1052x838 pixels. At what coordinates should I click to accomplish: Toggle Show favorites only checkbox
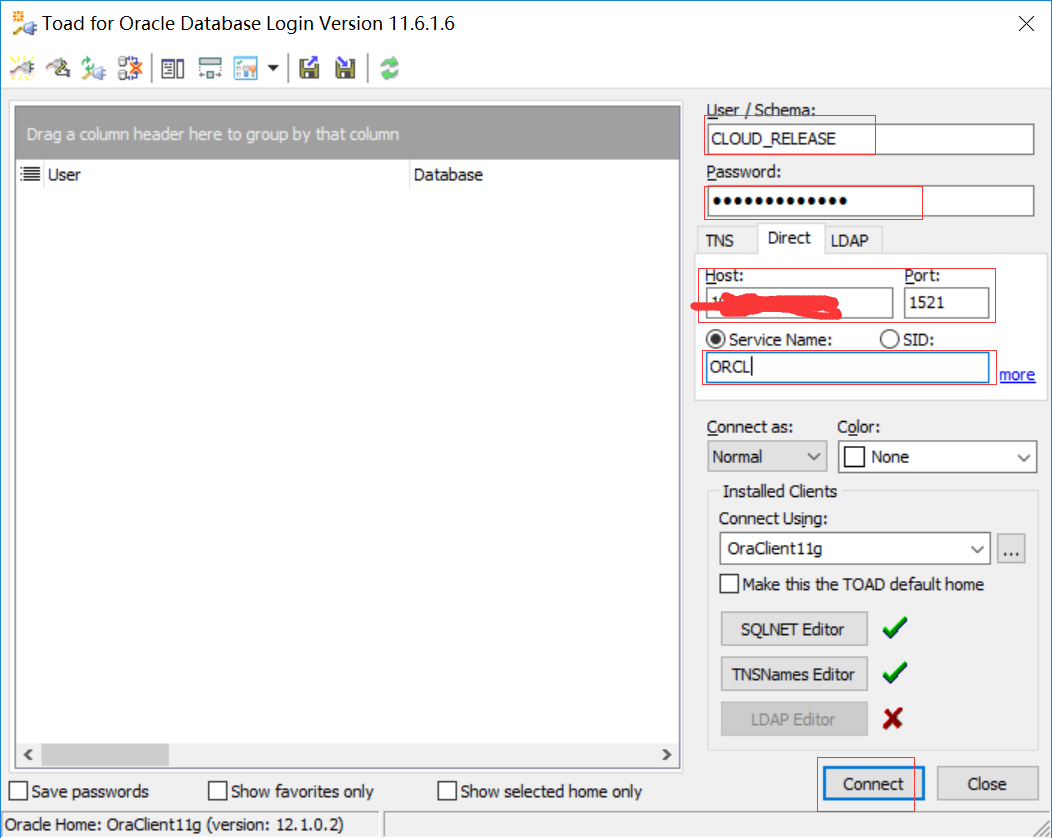click(217, 791)
